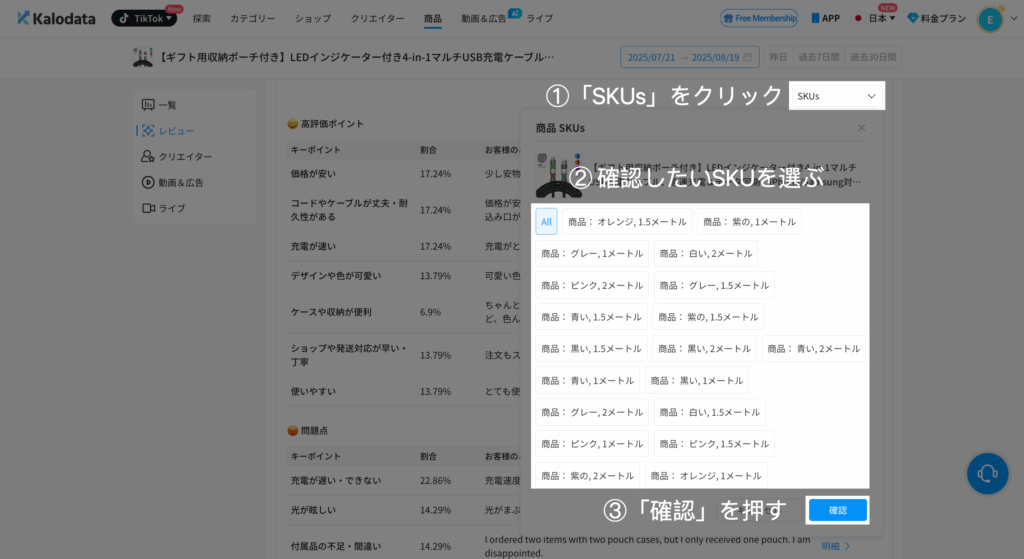Open the 日本 region dropdown
The image size is (1024, 559).
click(x=875, y=18)
